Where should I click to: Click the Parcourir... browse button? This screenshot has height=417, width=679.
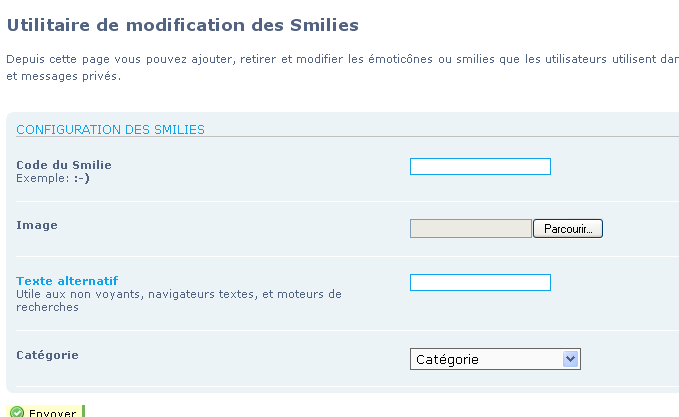tap(568, 229)
